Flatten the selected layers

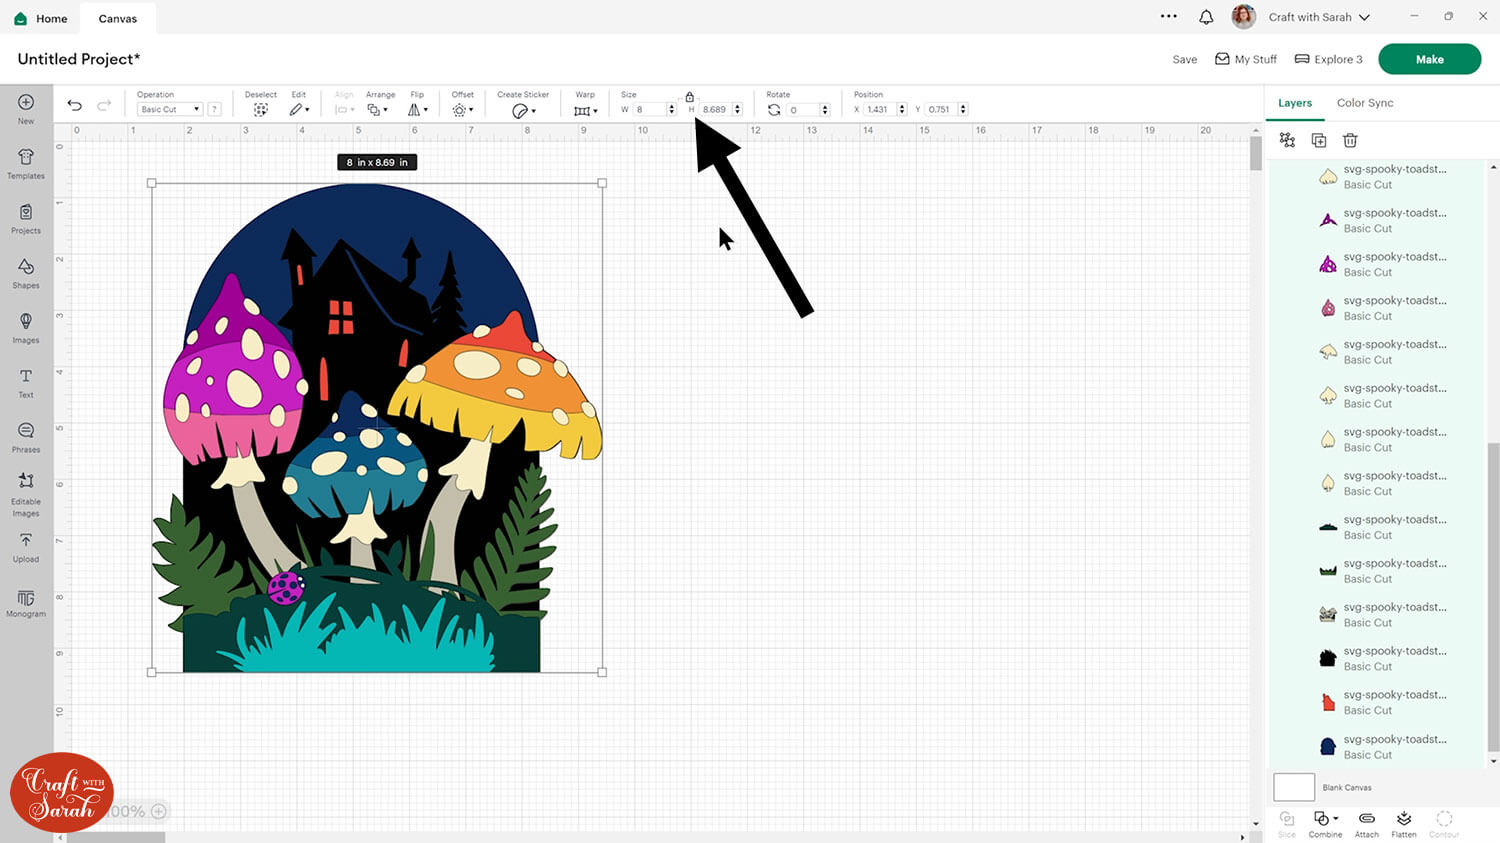coord(1404,823)
